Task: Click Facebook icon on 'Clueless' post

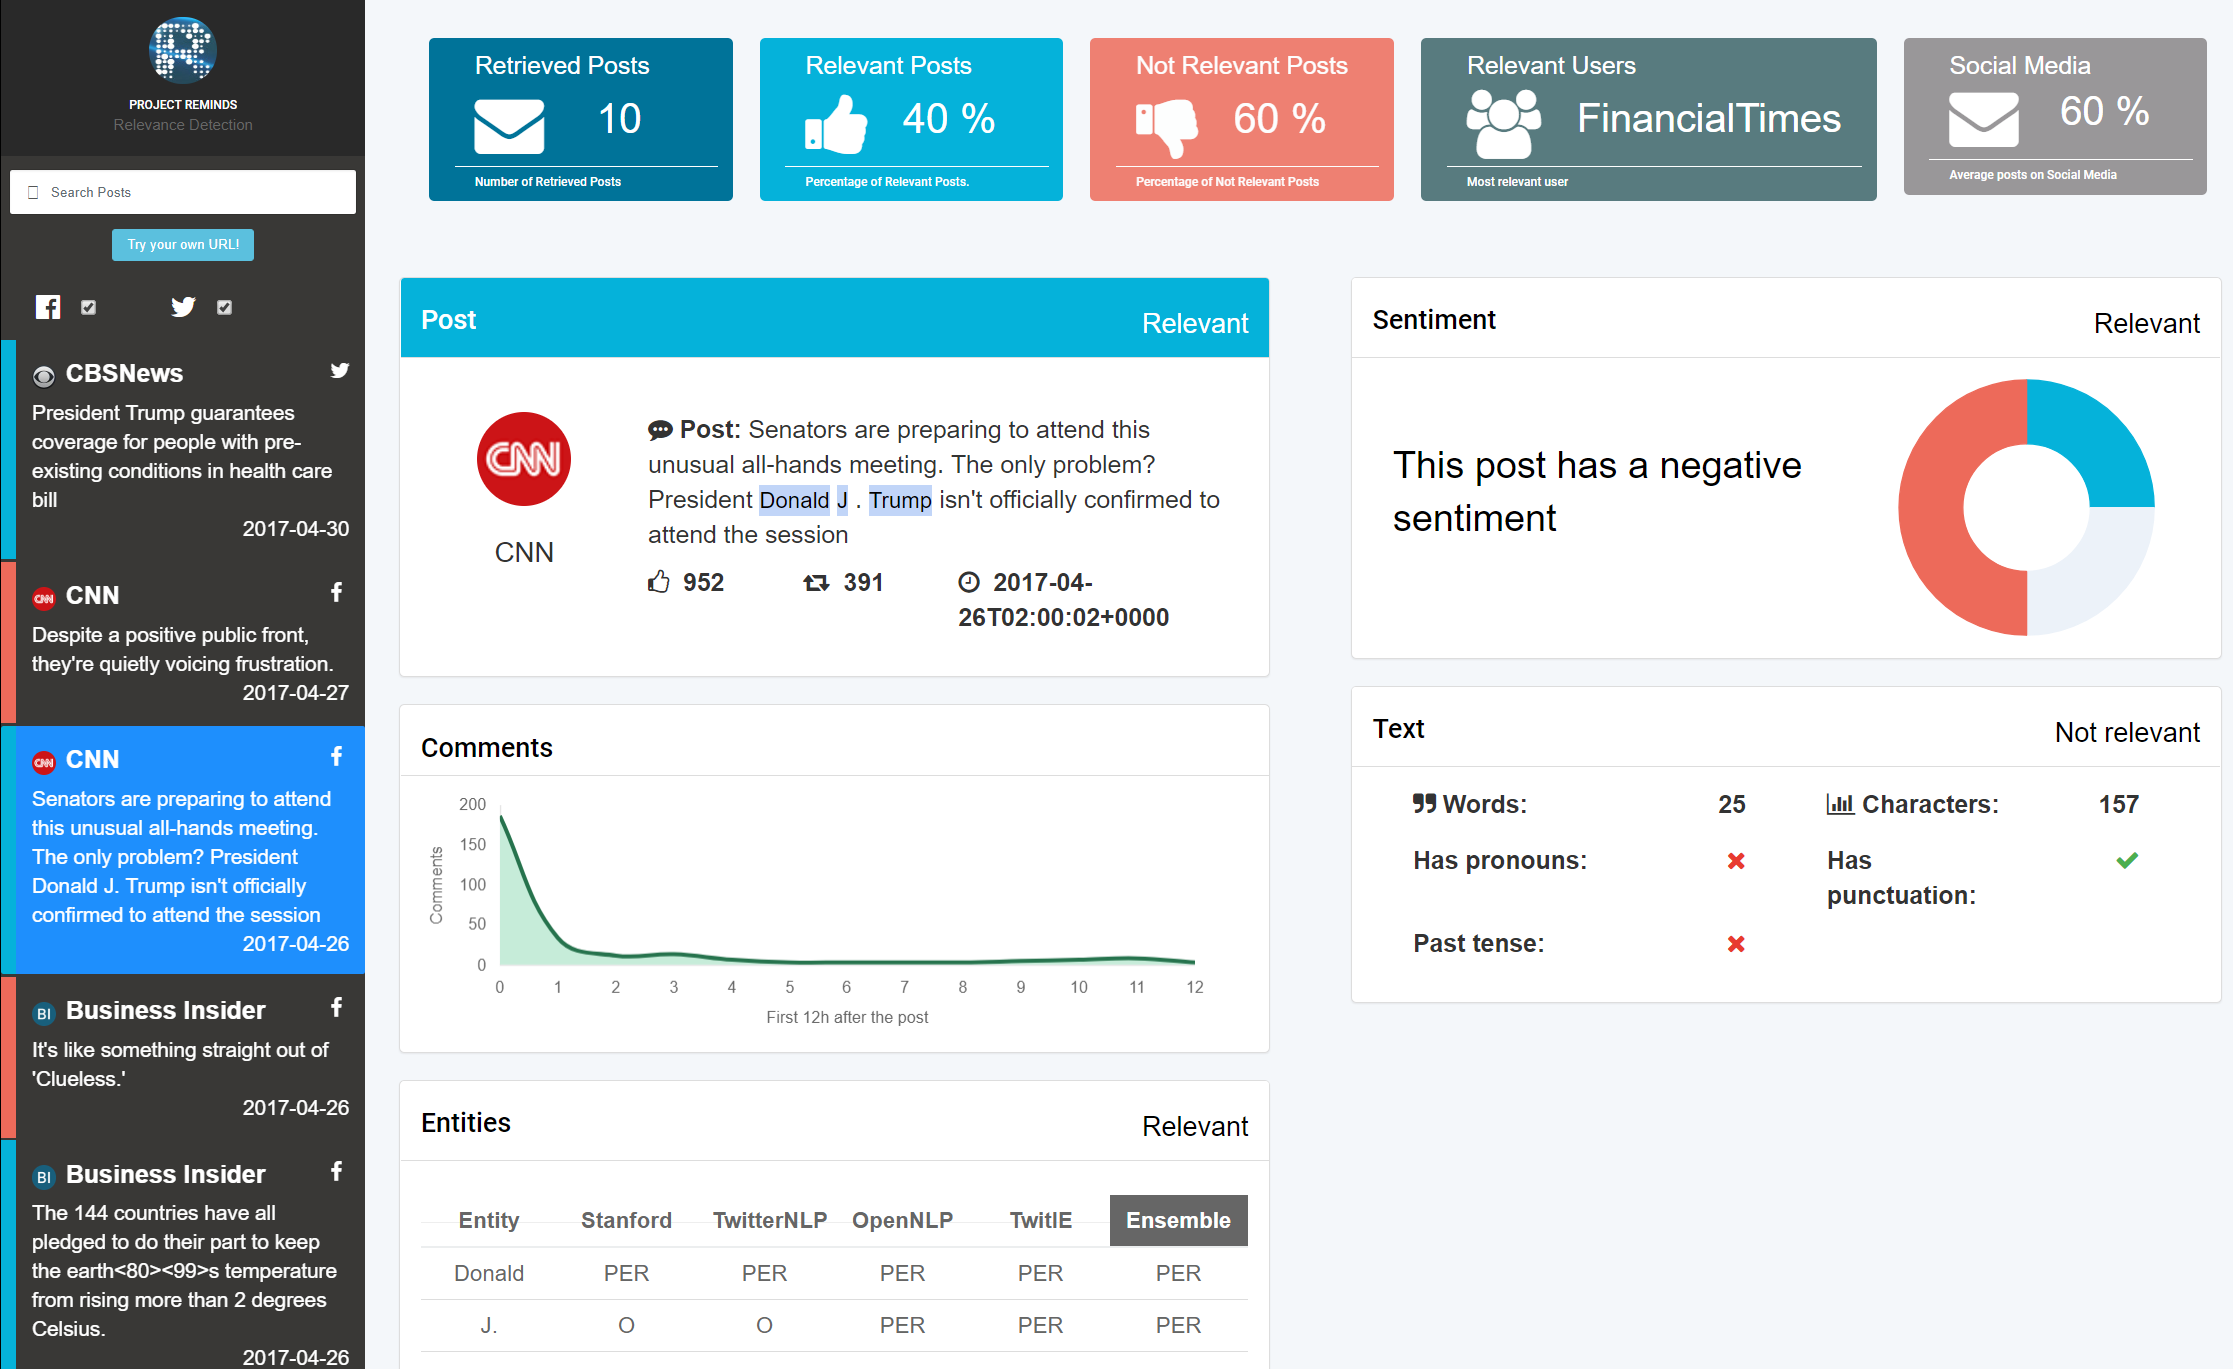Action: click(337, 1008)
